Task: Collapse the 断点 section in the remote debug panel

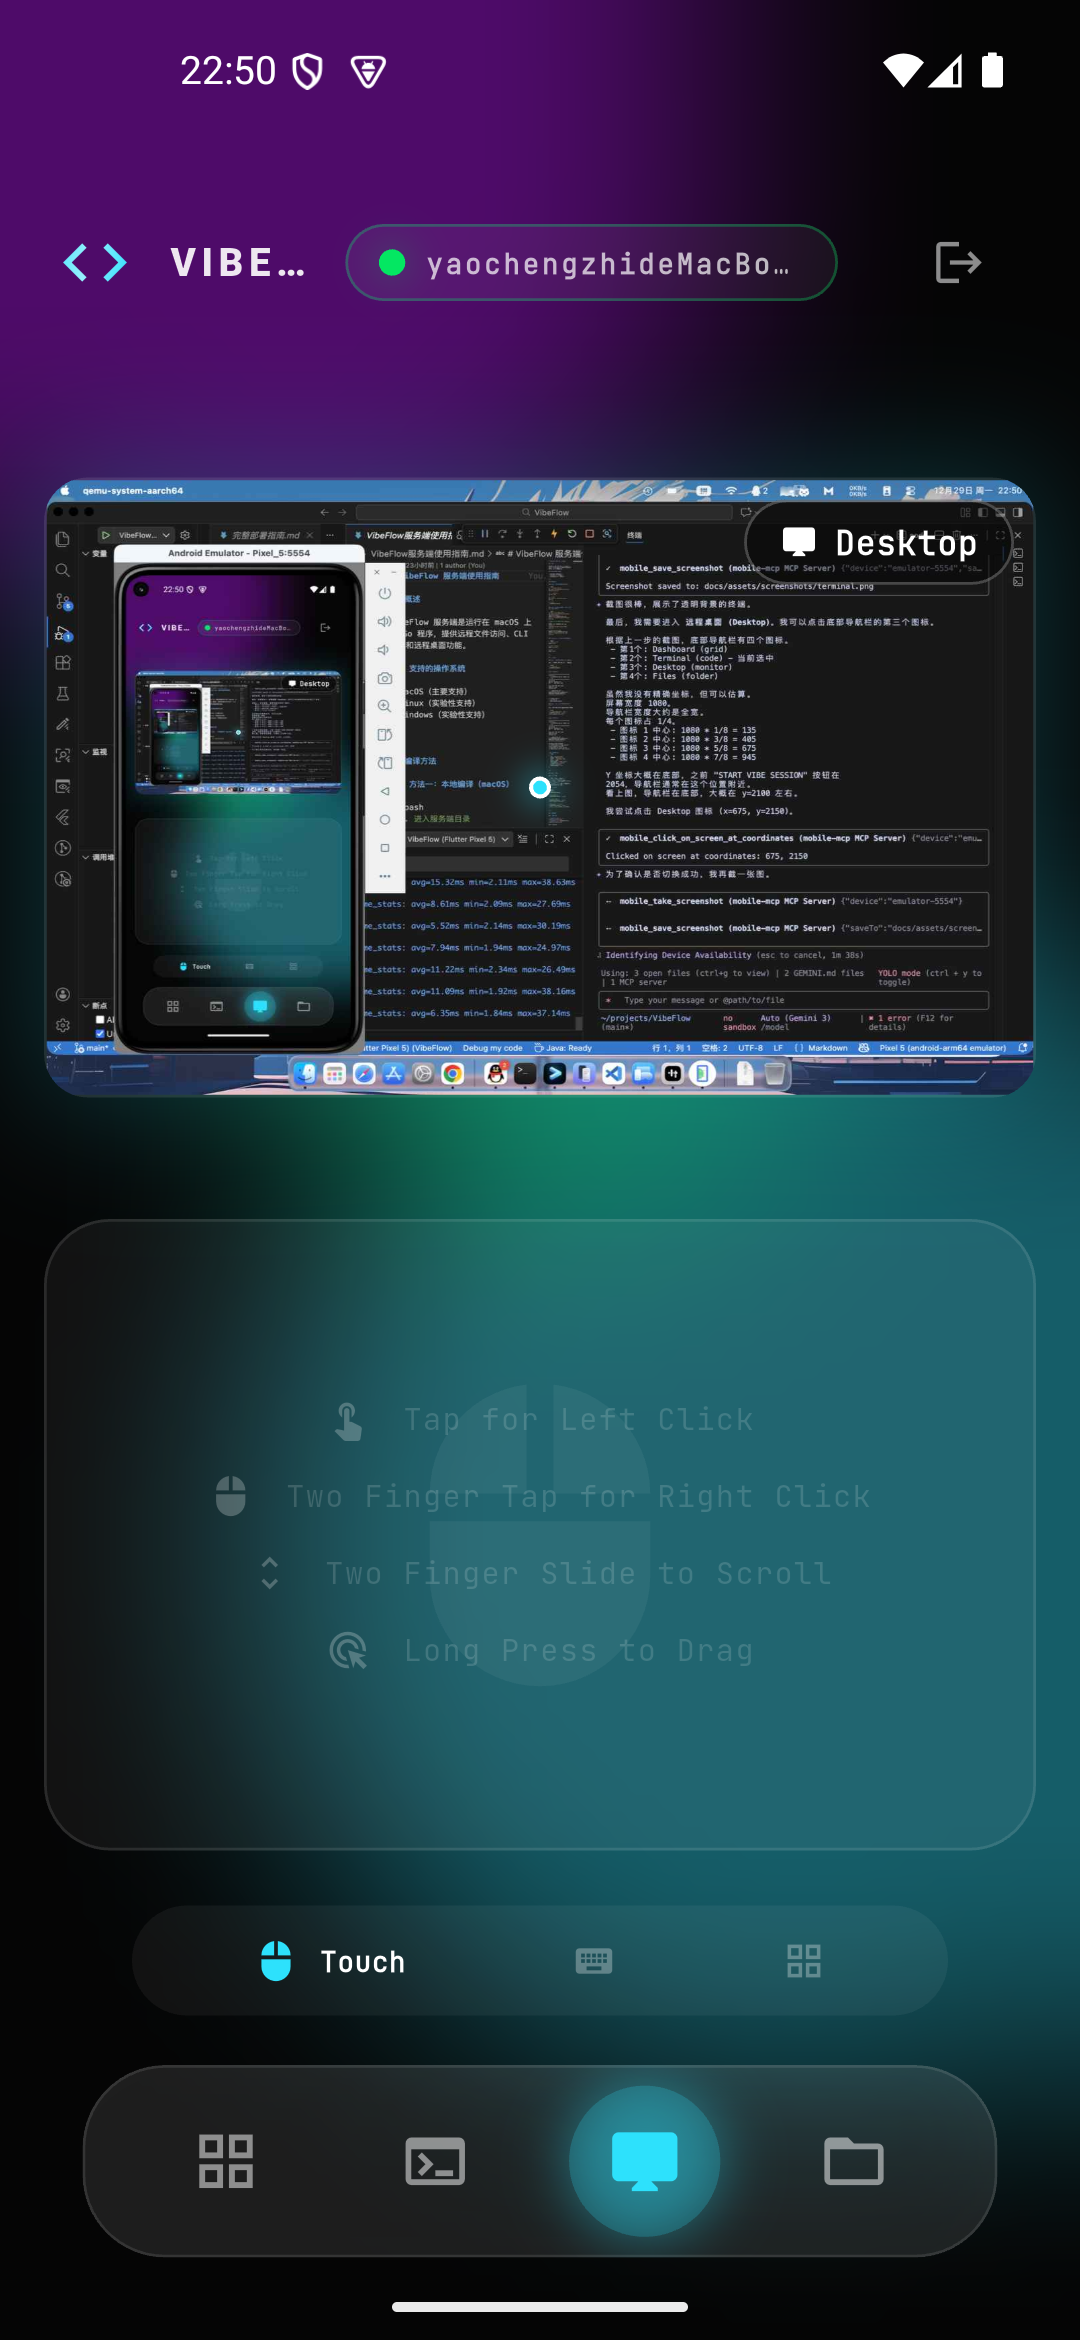Action: click(93, 1005)
